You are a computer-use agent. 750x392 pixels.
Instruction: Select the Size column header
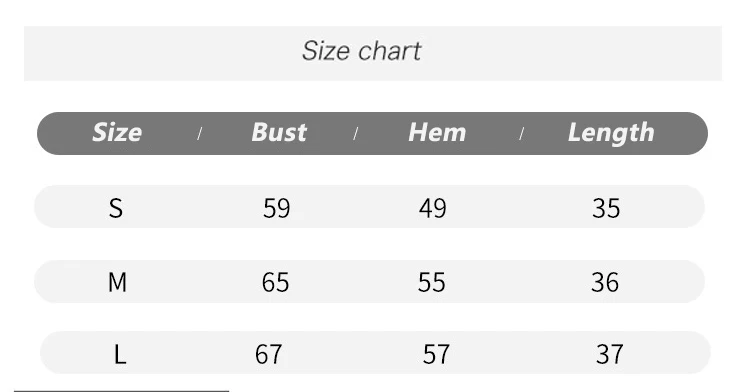click(x=117, y=132)
